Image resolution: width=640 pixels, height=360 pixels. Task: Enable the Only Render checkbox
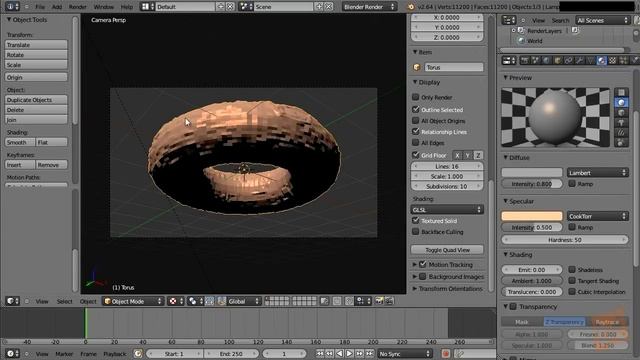click(x=416, y=97)
